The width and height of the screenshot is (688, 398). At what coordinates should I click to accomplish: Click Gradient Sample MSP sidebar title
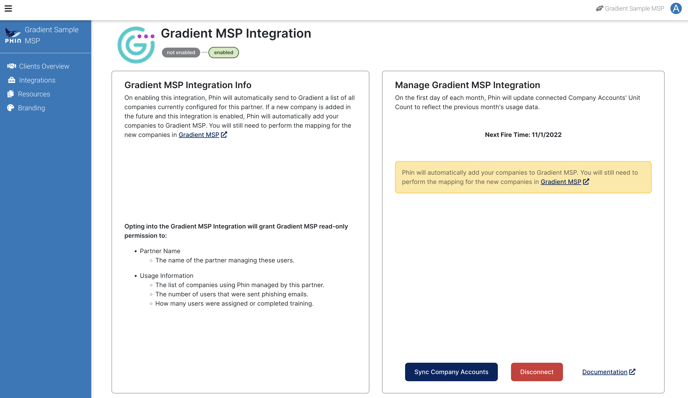[x=51, y=35]
